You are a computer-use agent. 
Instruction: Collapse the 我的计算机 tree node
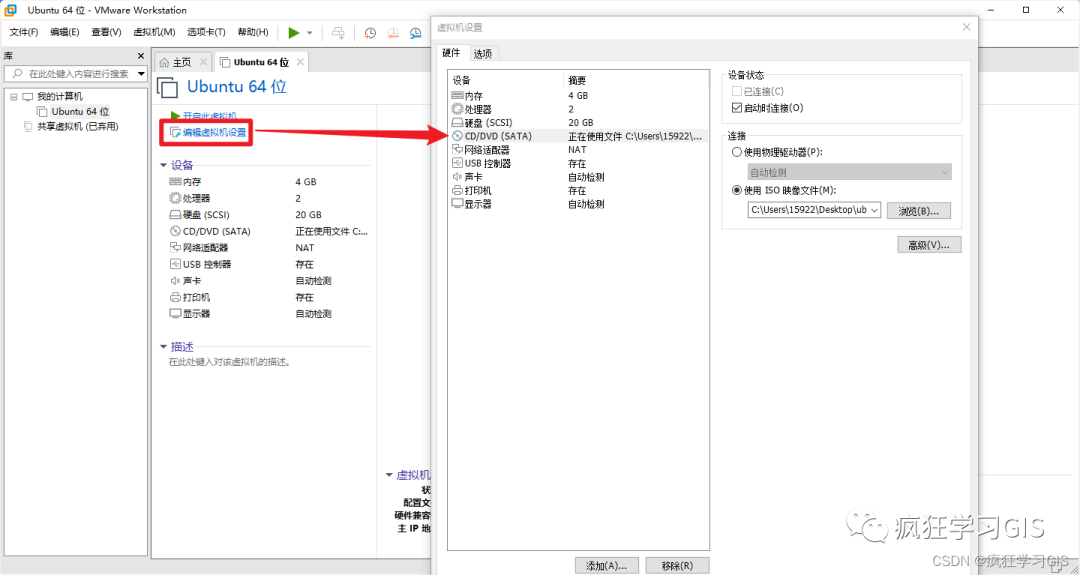pyautogui.click(x=13, y=96)
